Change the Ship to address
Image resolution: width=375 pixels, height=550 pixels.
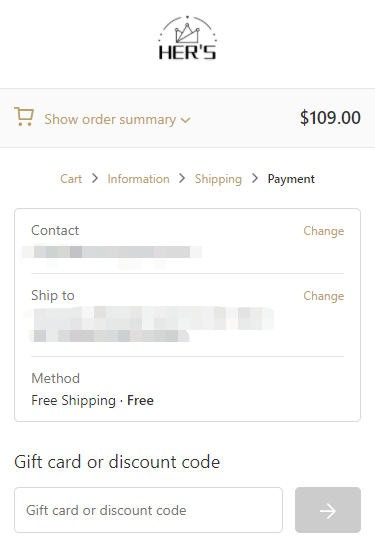pyautogui.click(x=323, y=296)
